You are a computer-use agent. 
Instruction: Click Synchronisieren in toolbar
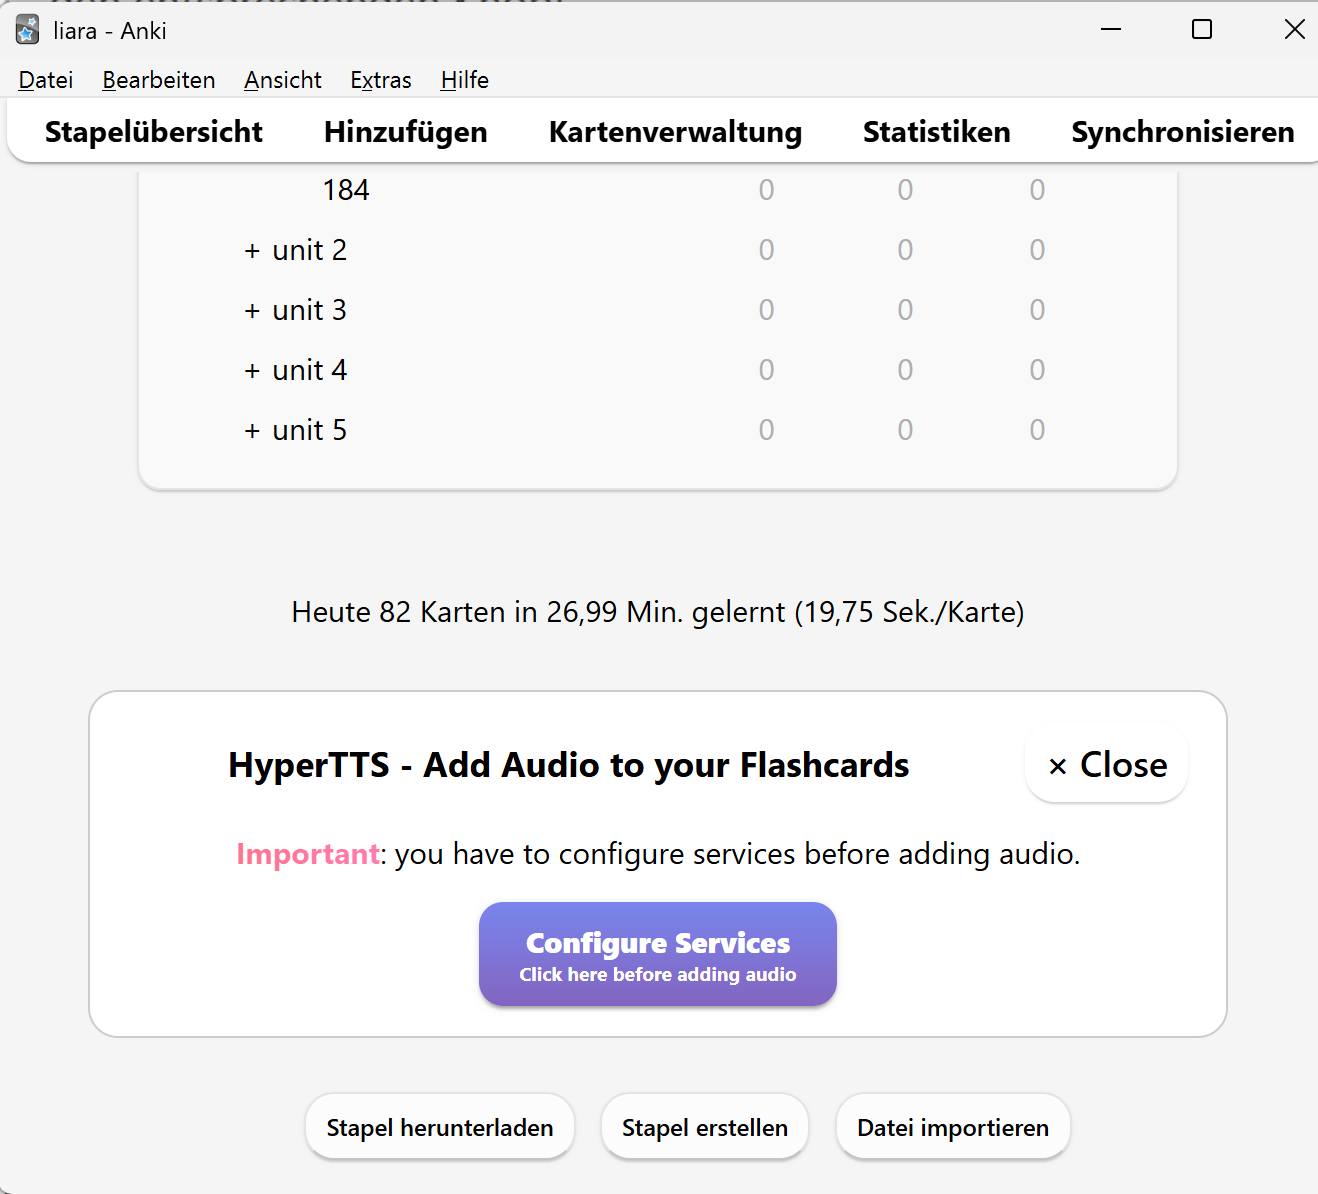1183,132
